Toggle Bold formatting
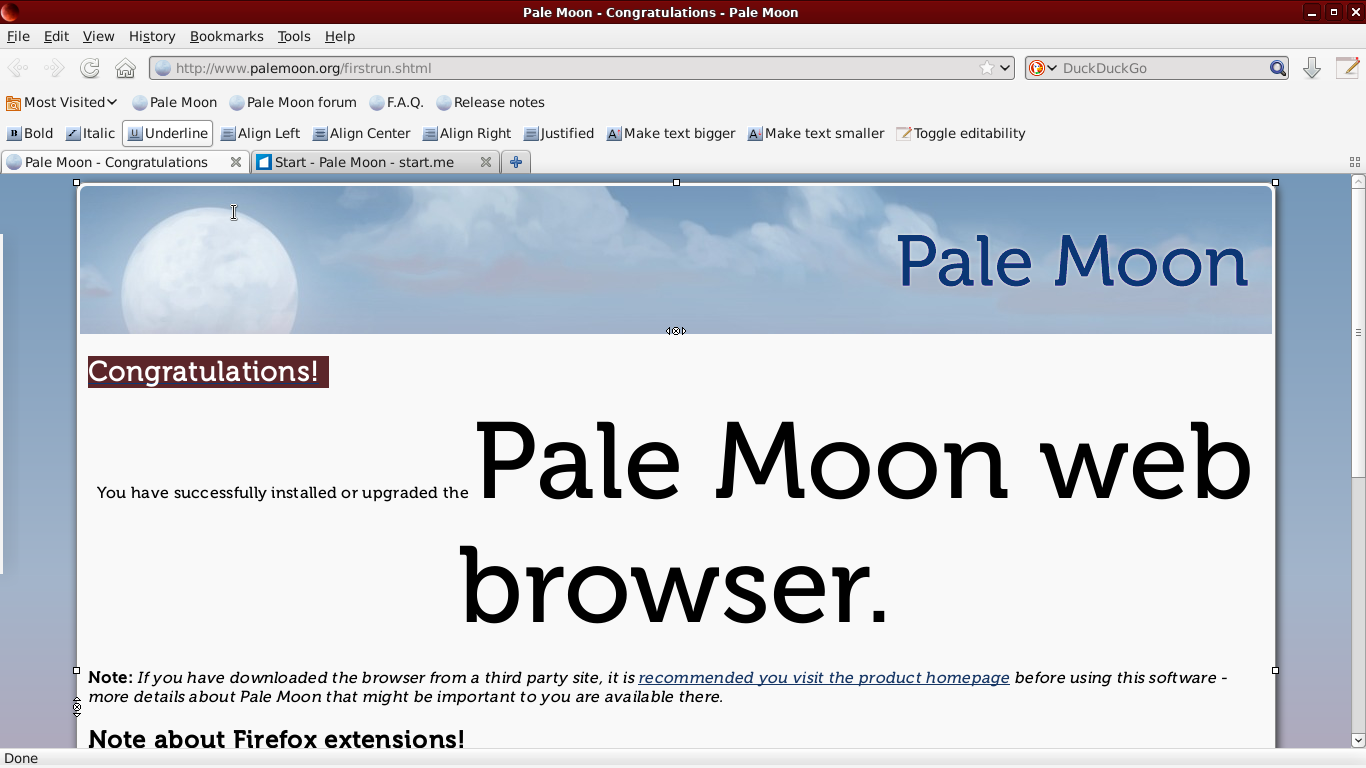Screen dimensions: 1366x768 (30, 133)
